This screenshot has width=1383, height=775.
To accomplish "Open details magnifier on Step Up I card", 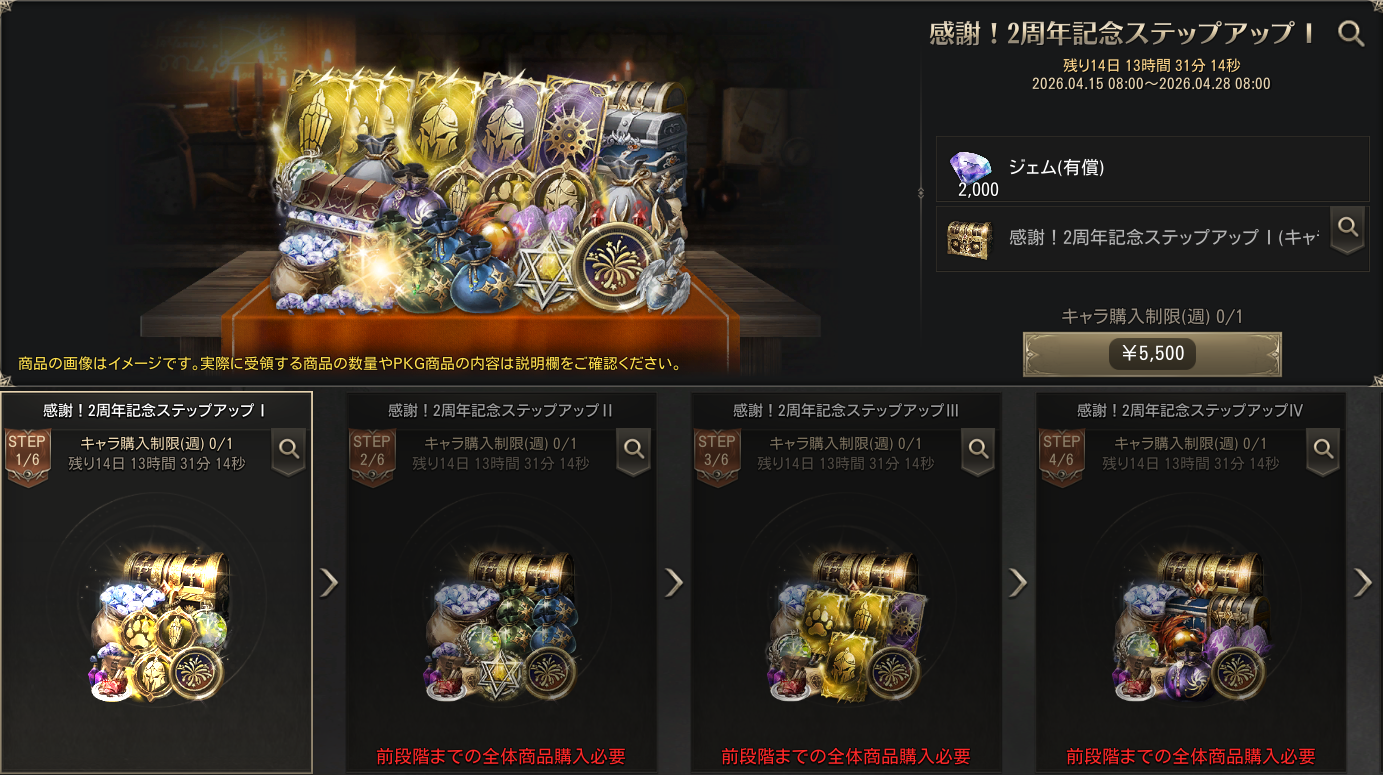I will pos(289,451).
